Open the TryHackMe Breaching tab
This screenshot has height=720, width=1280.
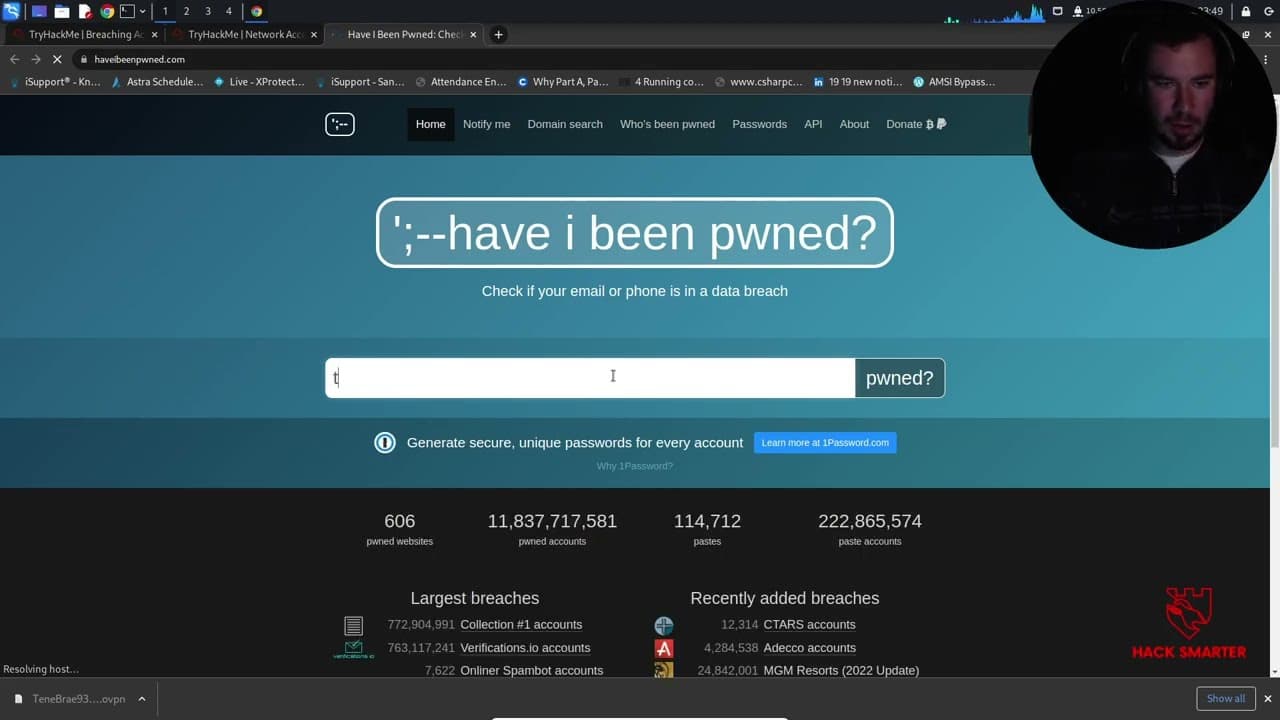(86, 34)
